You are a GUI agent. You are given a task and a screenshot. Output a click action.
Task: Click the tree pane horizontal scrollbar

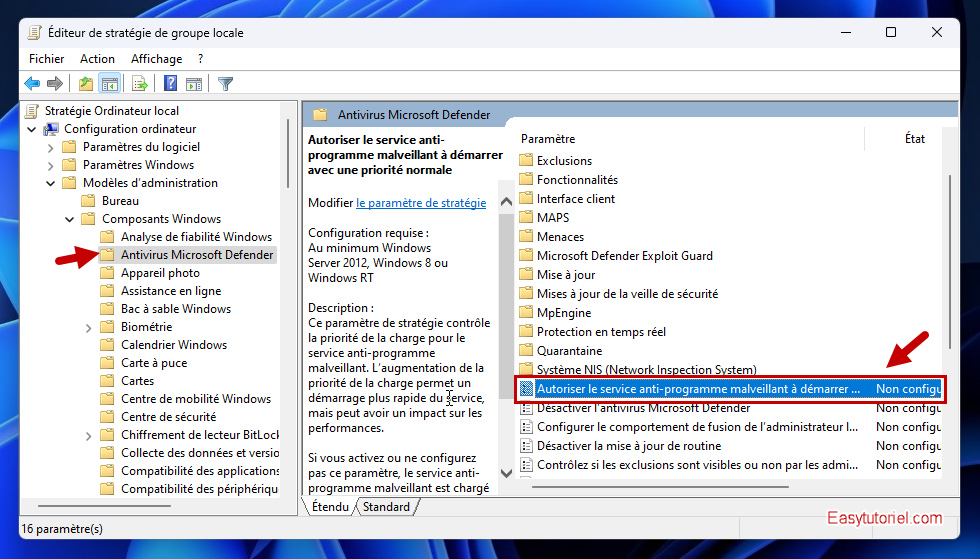pos(104,505)
